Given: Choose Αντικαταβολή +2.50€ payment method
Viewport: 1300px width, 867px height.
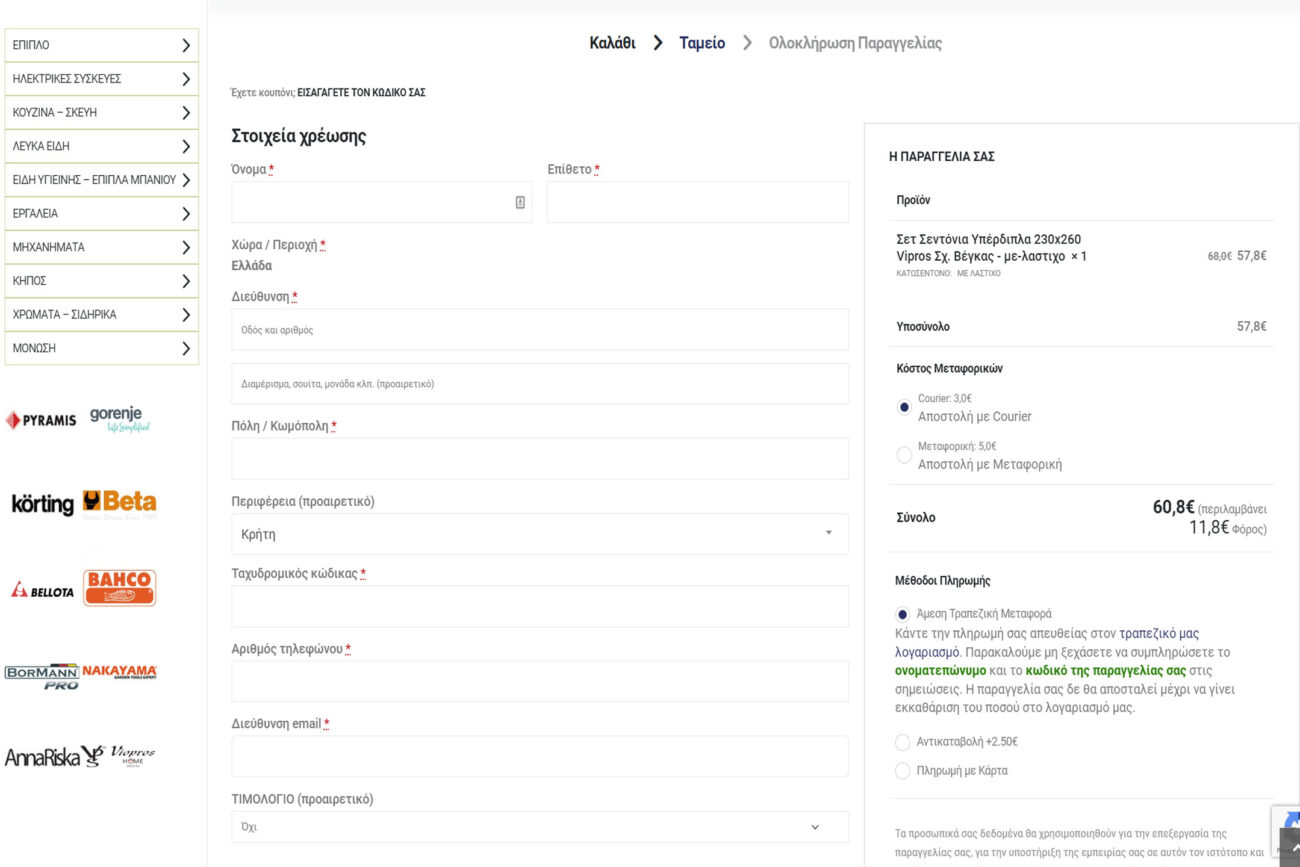Looking at the screenshot, I should point(903,742).
